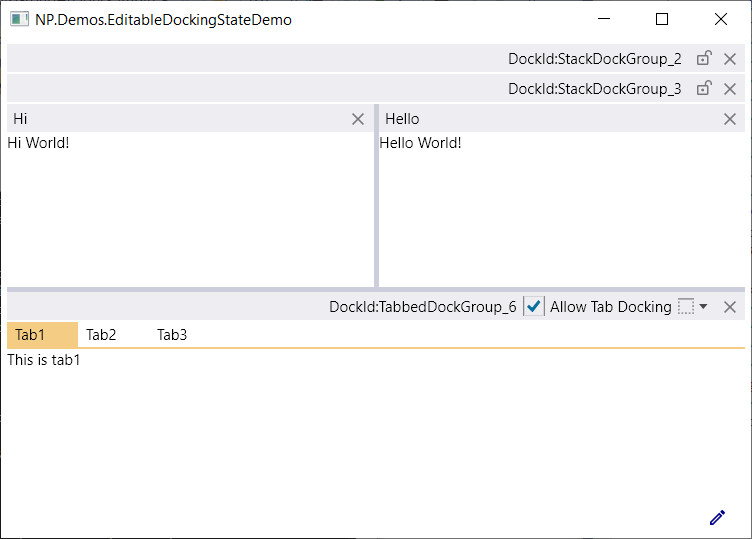Close the Hi dock pane
Screen dimensions: 752x539
coord(358,119)
